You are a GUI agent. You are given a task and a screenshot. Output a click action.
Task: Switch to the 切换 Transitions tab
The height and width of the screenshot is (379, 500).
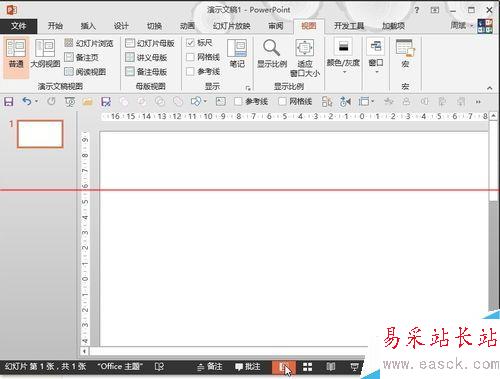154,26
